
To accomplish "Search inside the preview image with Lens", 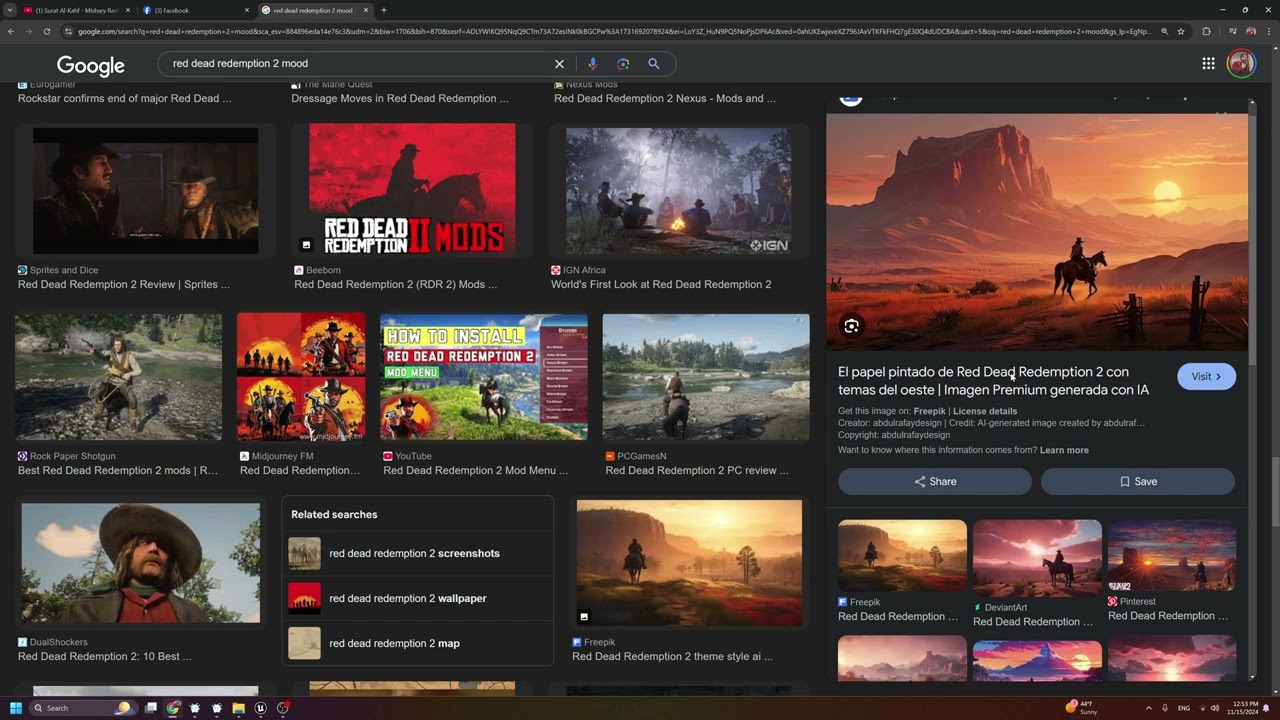I will tap(851, 326).
